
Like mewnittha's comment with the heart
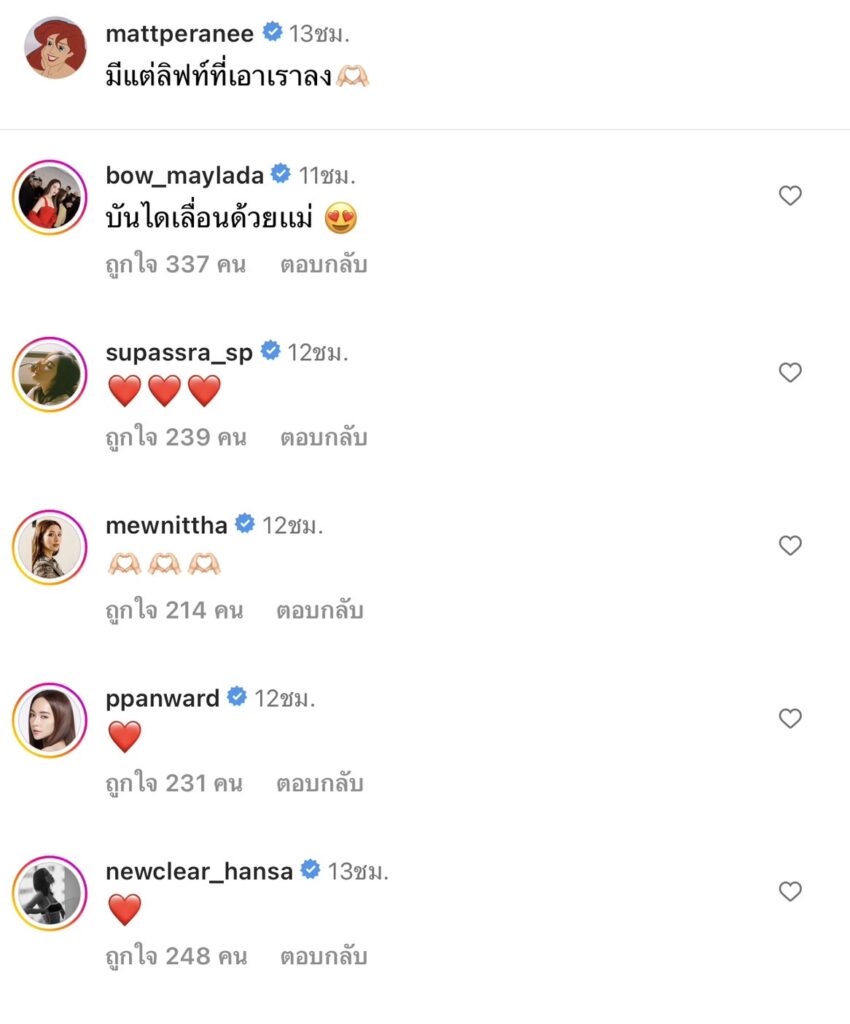coord(790,545)
